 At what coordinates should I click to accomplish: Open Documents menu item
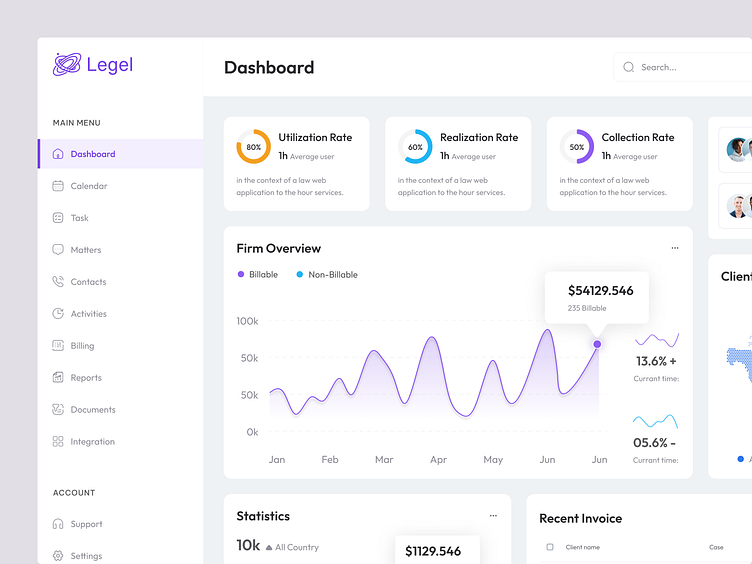pos(93,410)
